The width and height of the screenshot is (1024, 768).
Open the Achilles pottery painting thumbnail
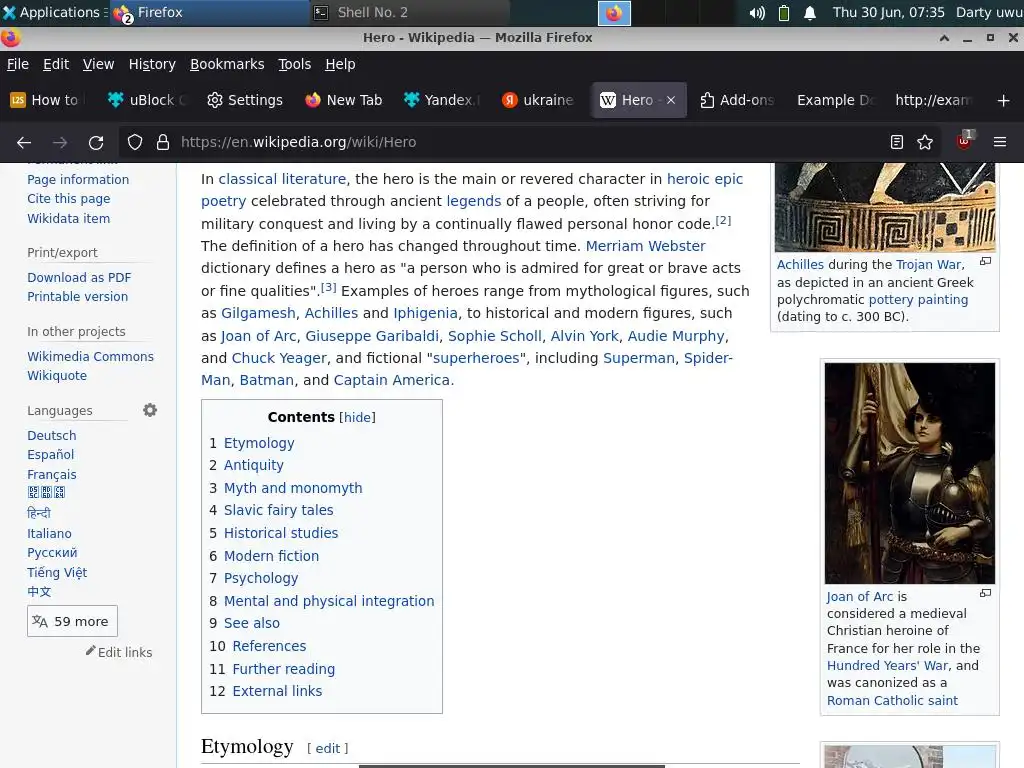coord(885,207)
